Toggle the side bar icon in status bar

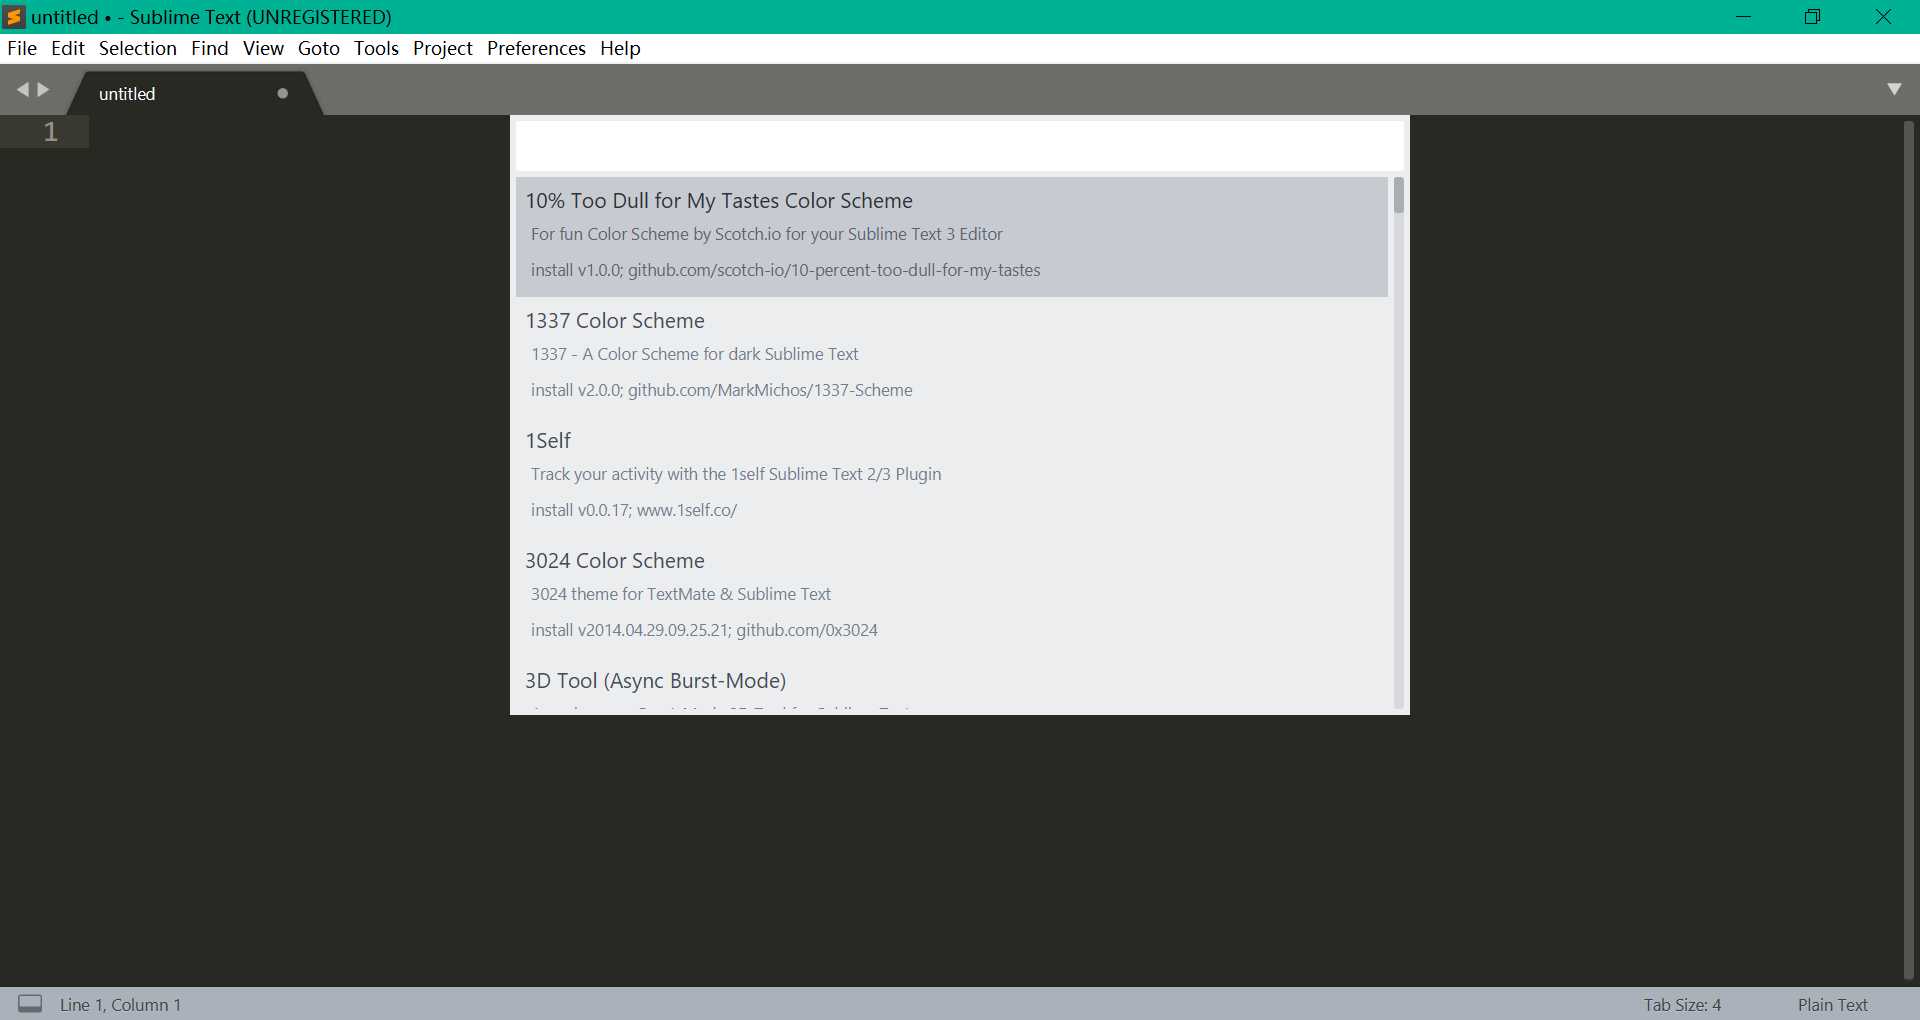tap(30, 1003)
